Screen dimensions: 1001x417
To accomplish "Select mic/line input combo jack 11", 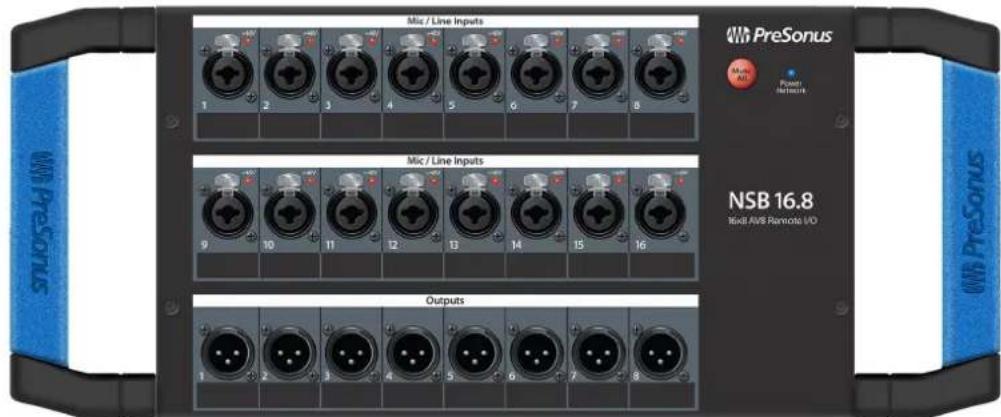I will [x=351, y=215].
